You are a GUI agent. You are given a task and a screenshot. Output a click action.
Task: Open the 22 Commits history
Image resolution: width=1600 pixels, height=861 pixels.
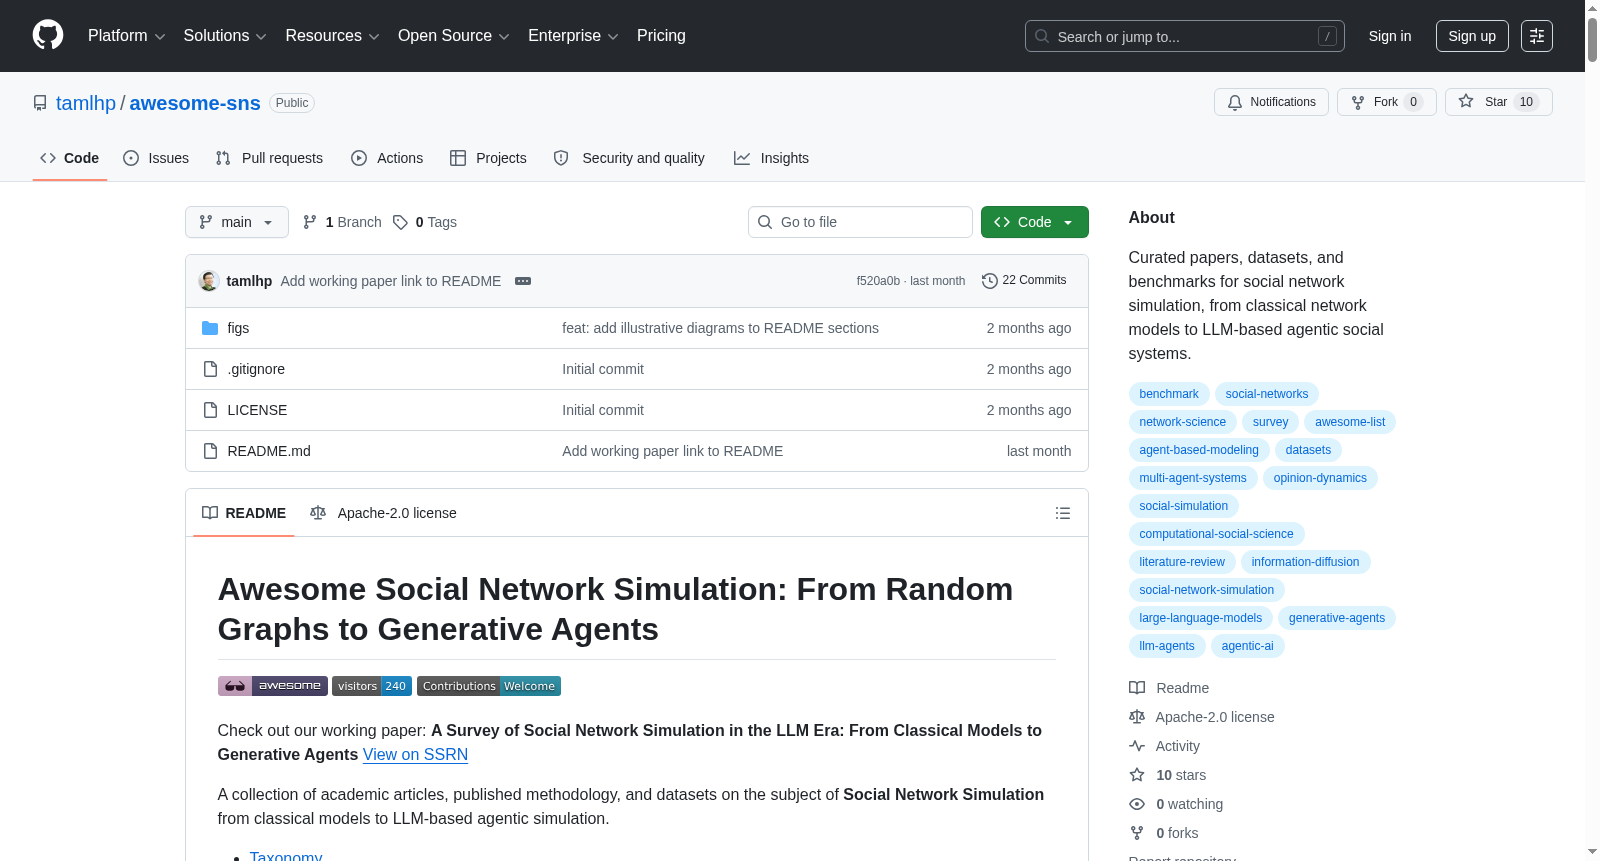click(x=1024, y=280)
